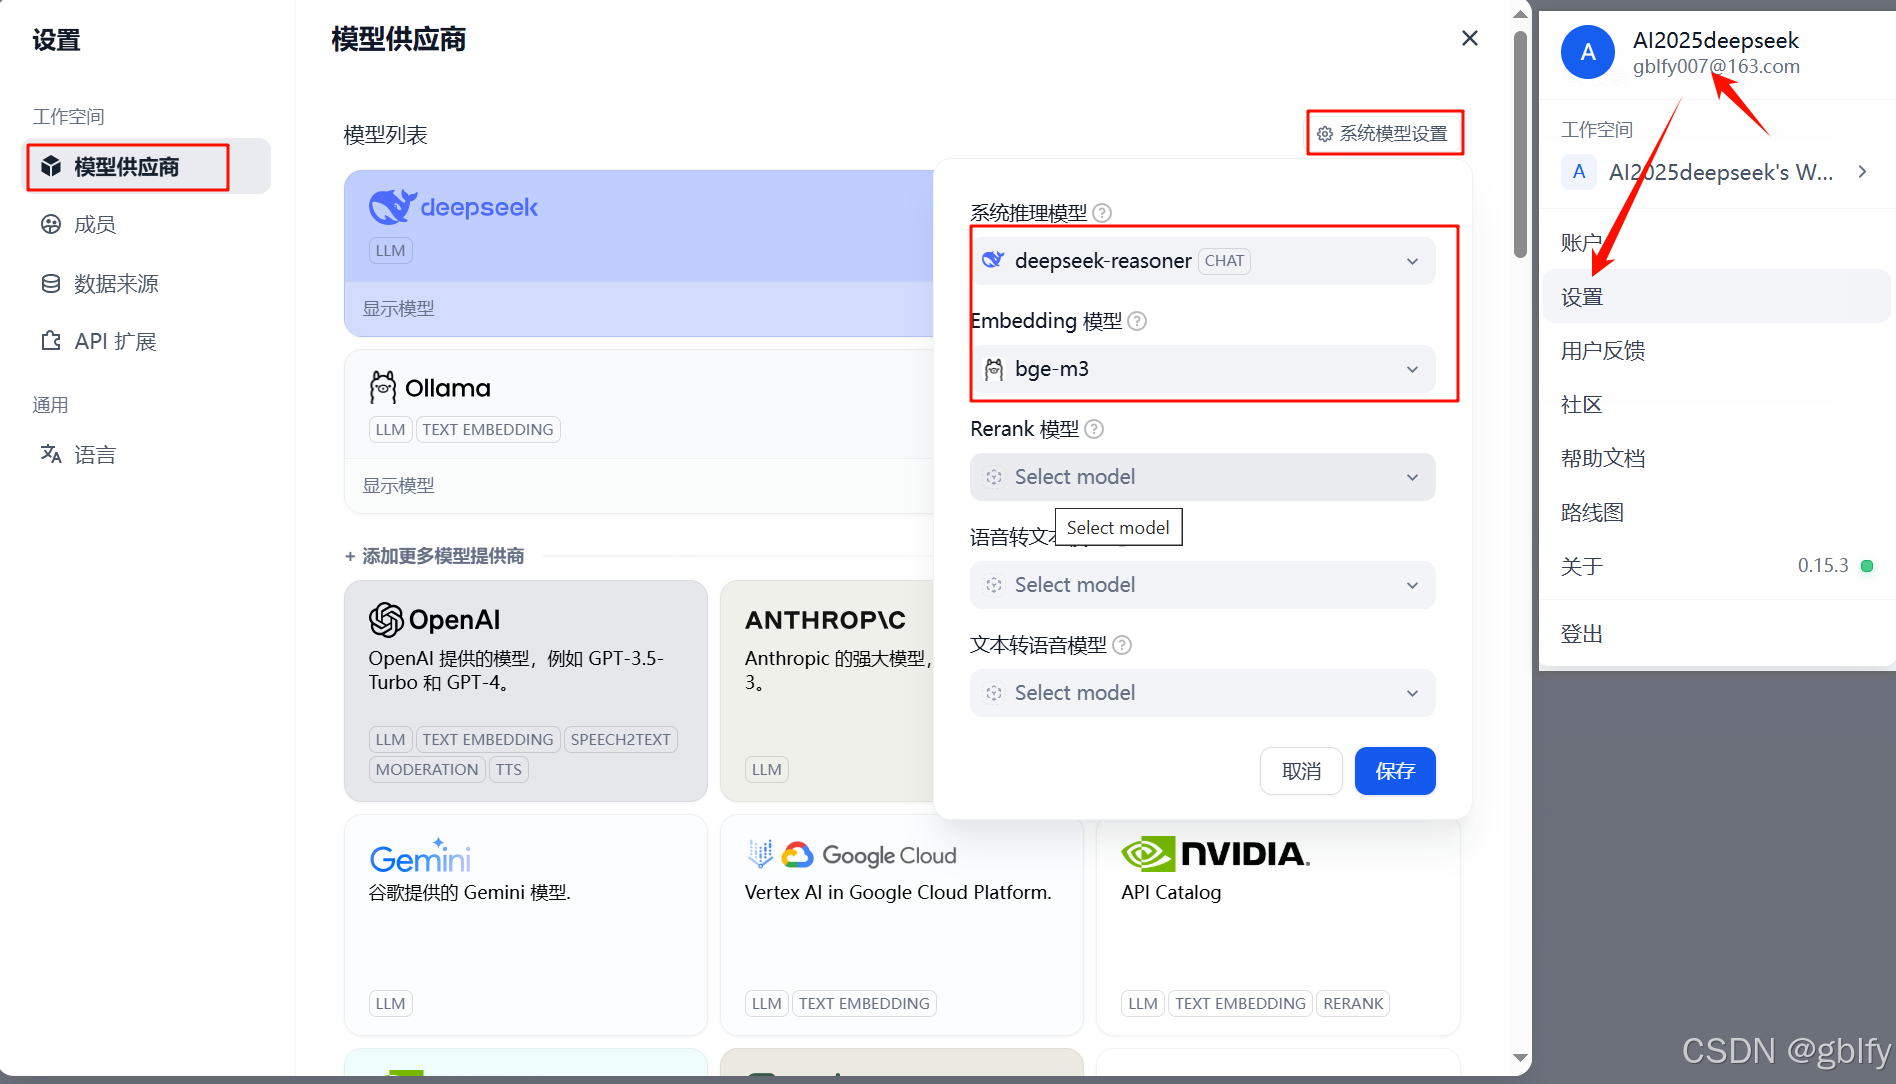
Task: Expand Ollama's 显示模型 list
Action: tap(398, 486)
